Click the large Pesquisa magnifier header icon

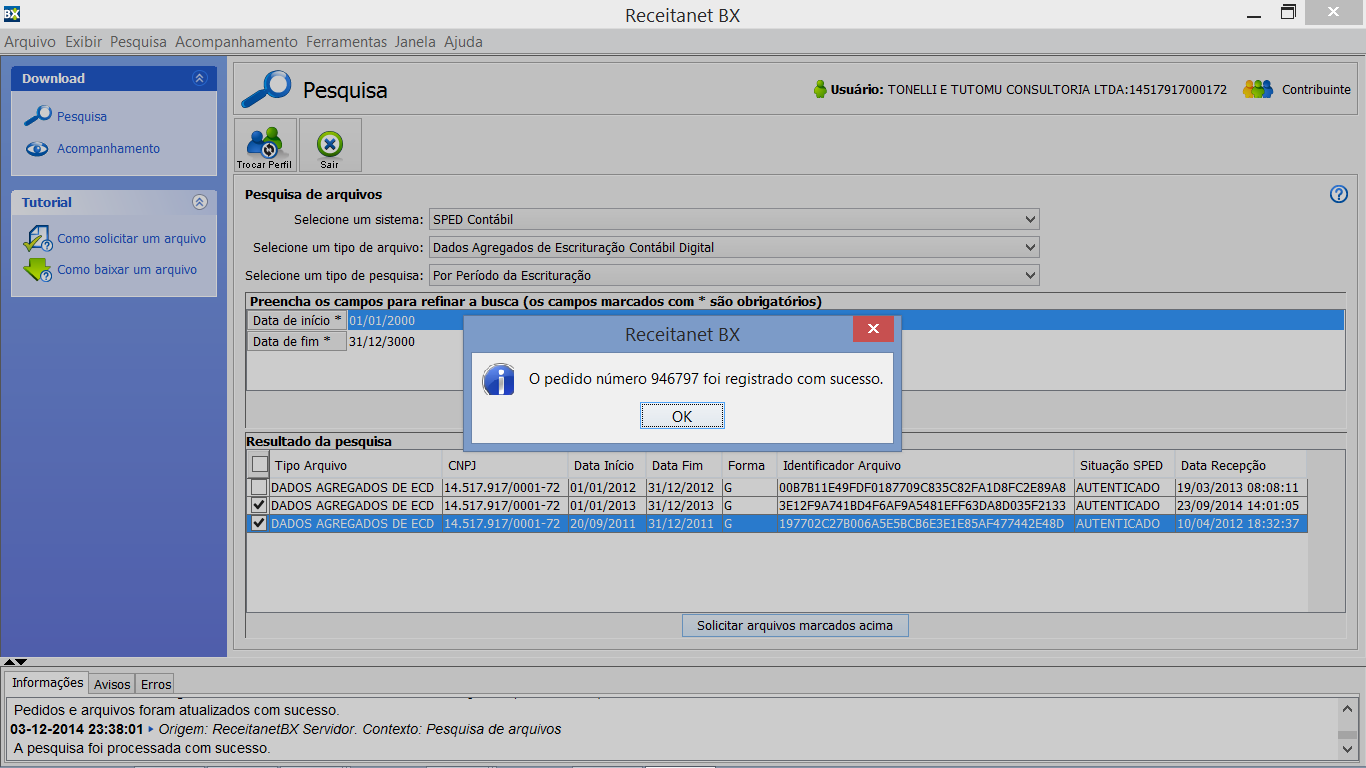[x=266, y=89]
